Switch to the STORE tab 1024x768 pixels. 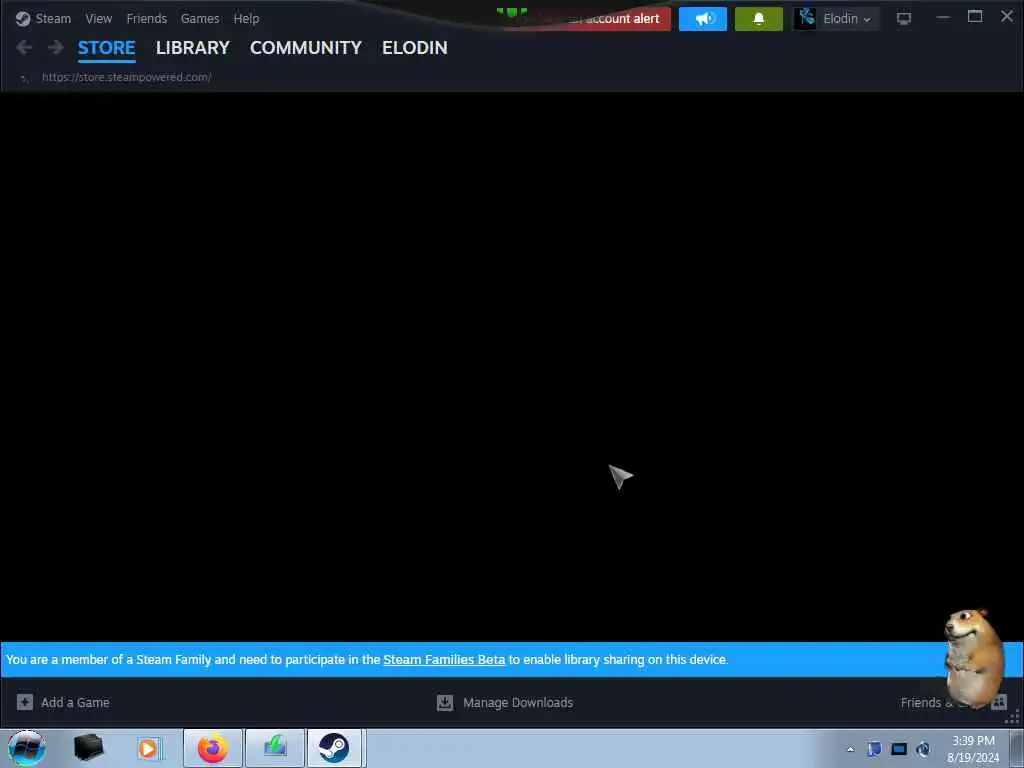point(106,48)
